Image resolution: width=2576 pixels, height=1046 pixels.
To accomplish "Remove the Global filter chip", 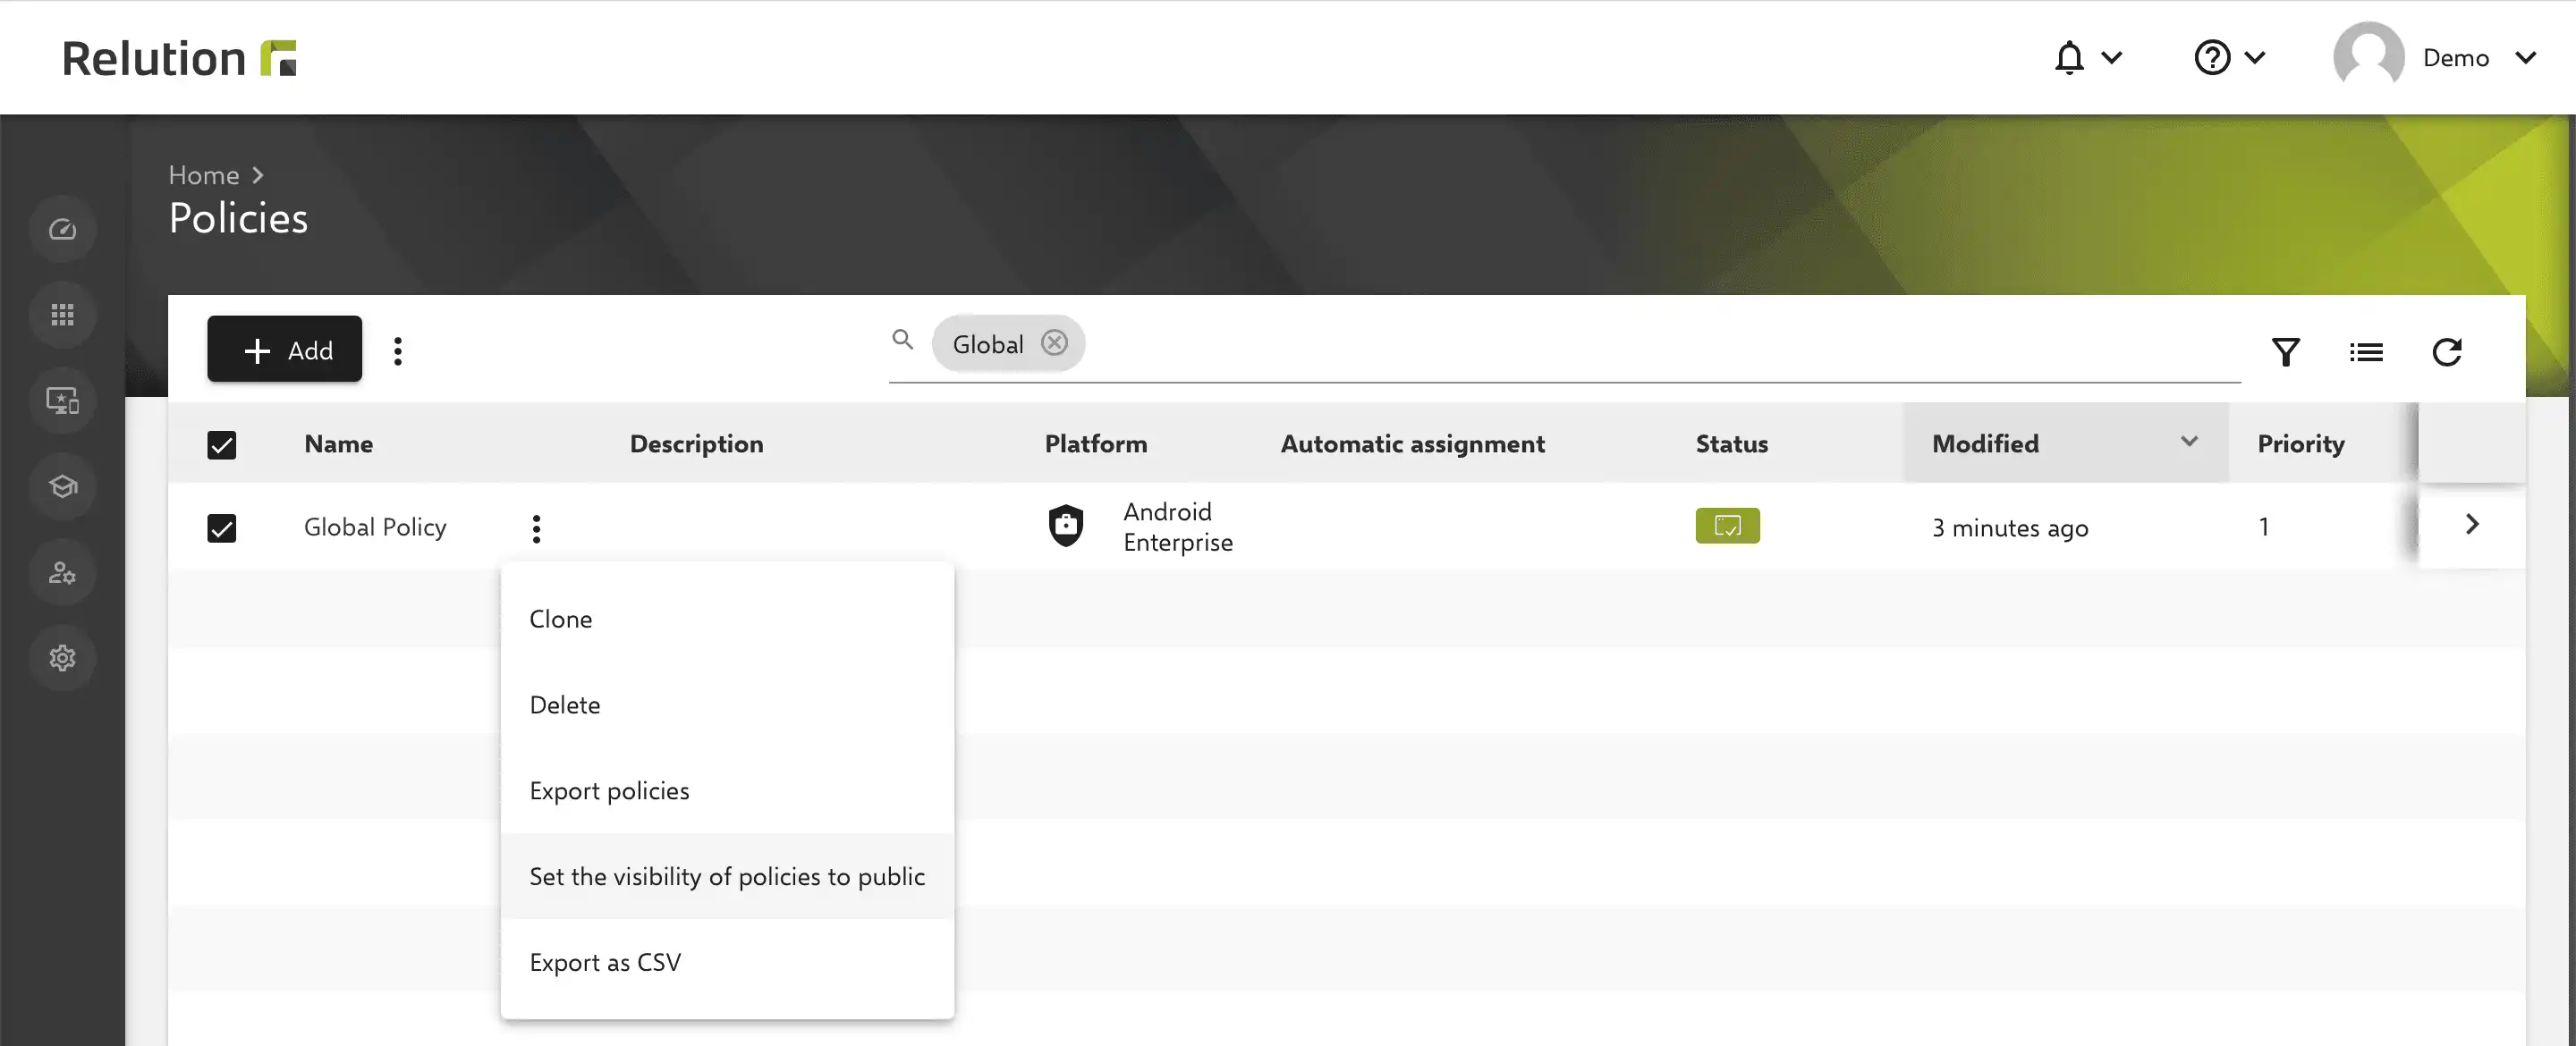I will tap(1054, 343).
